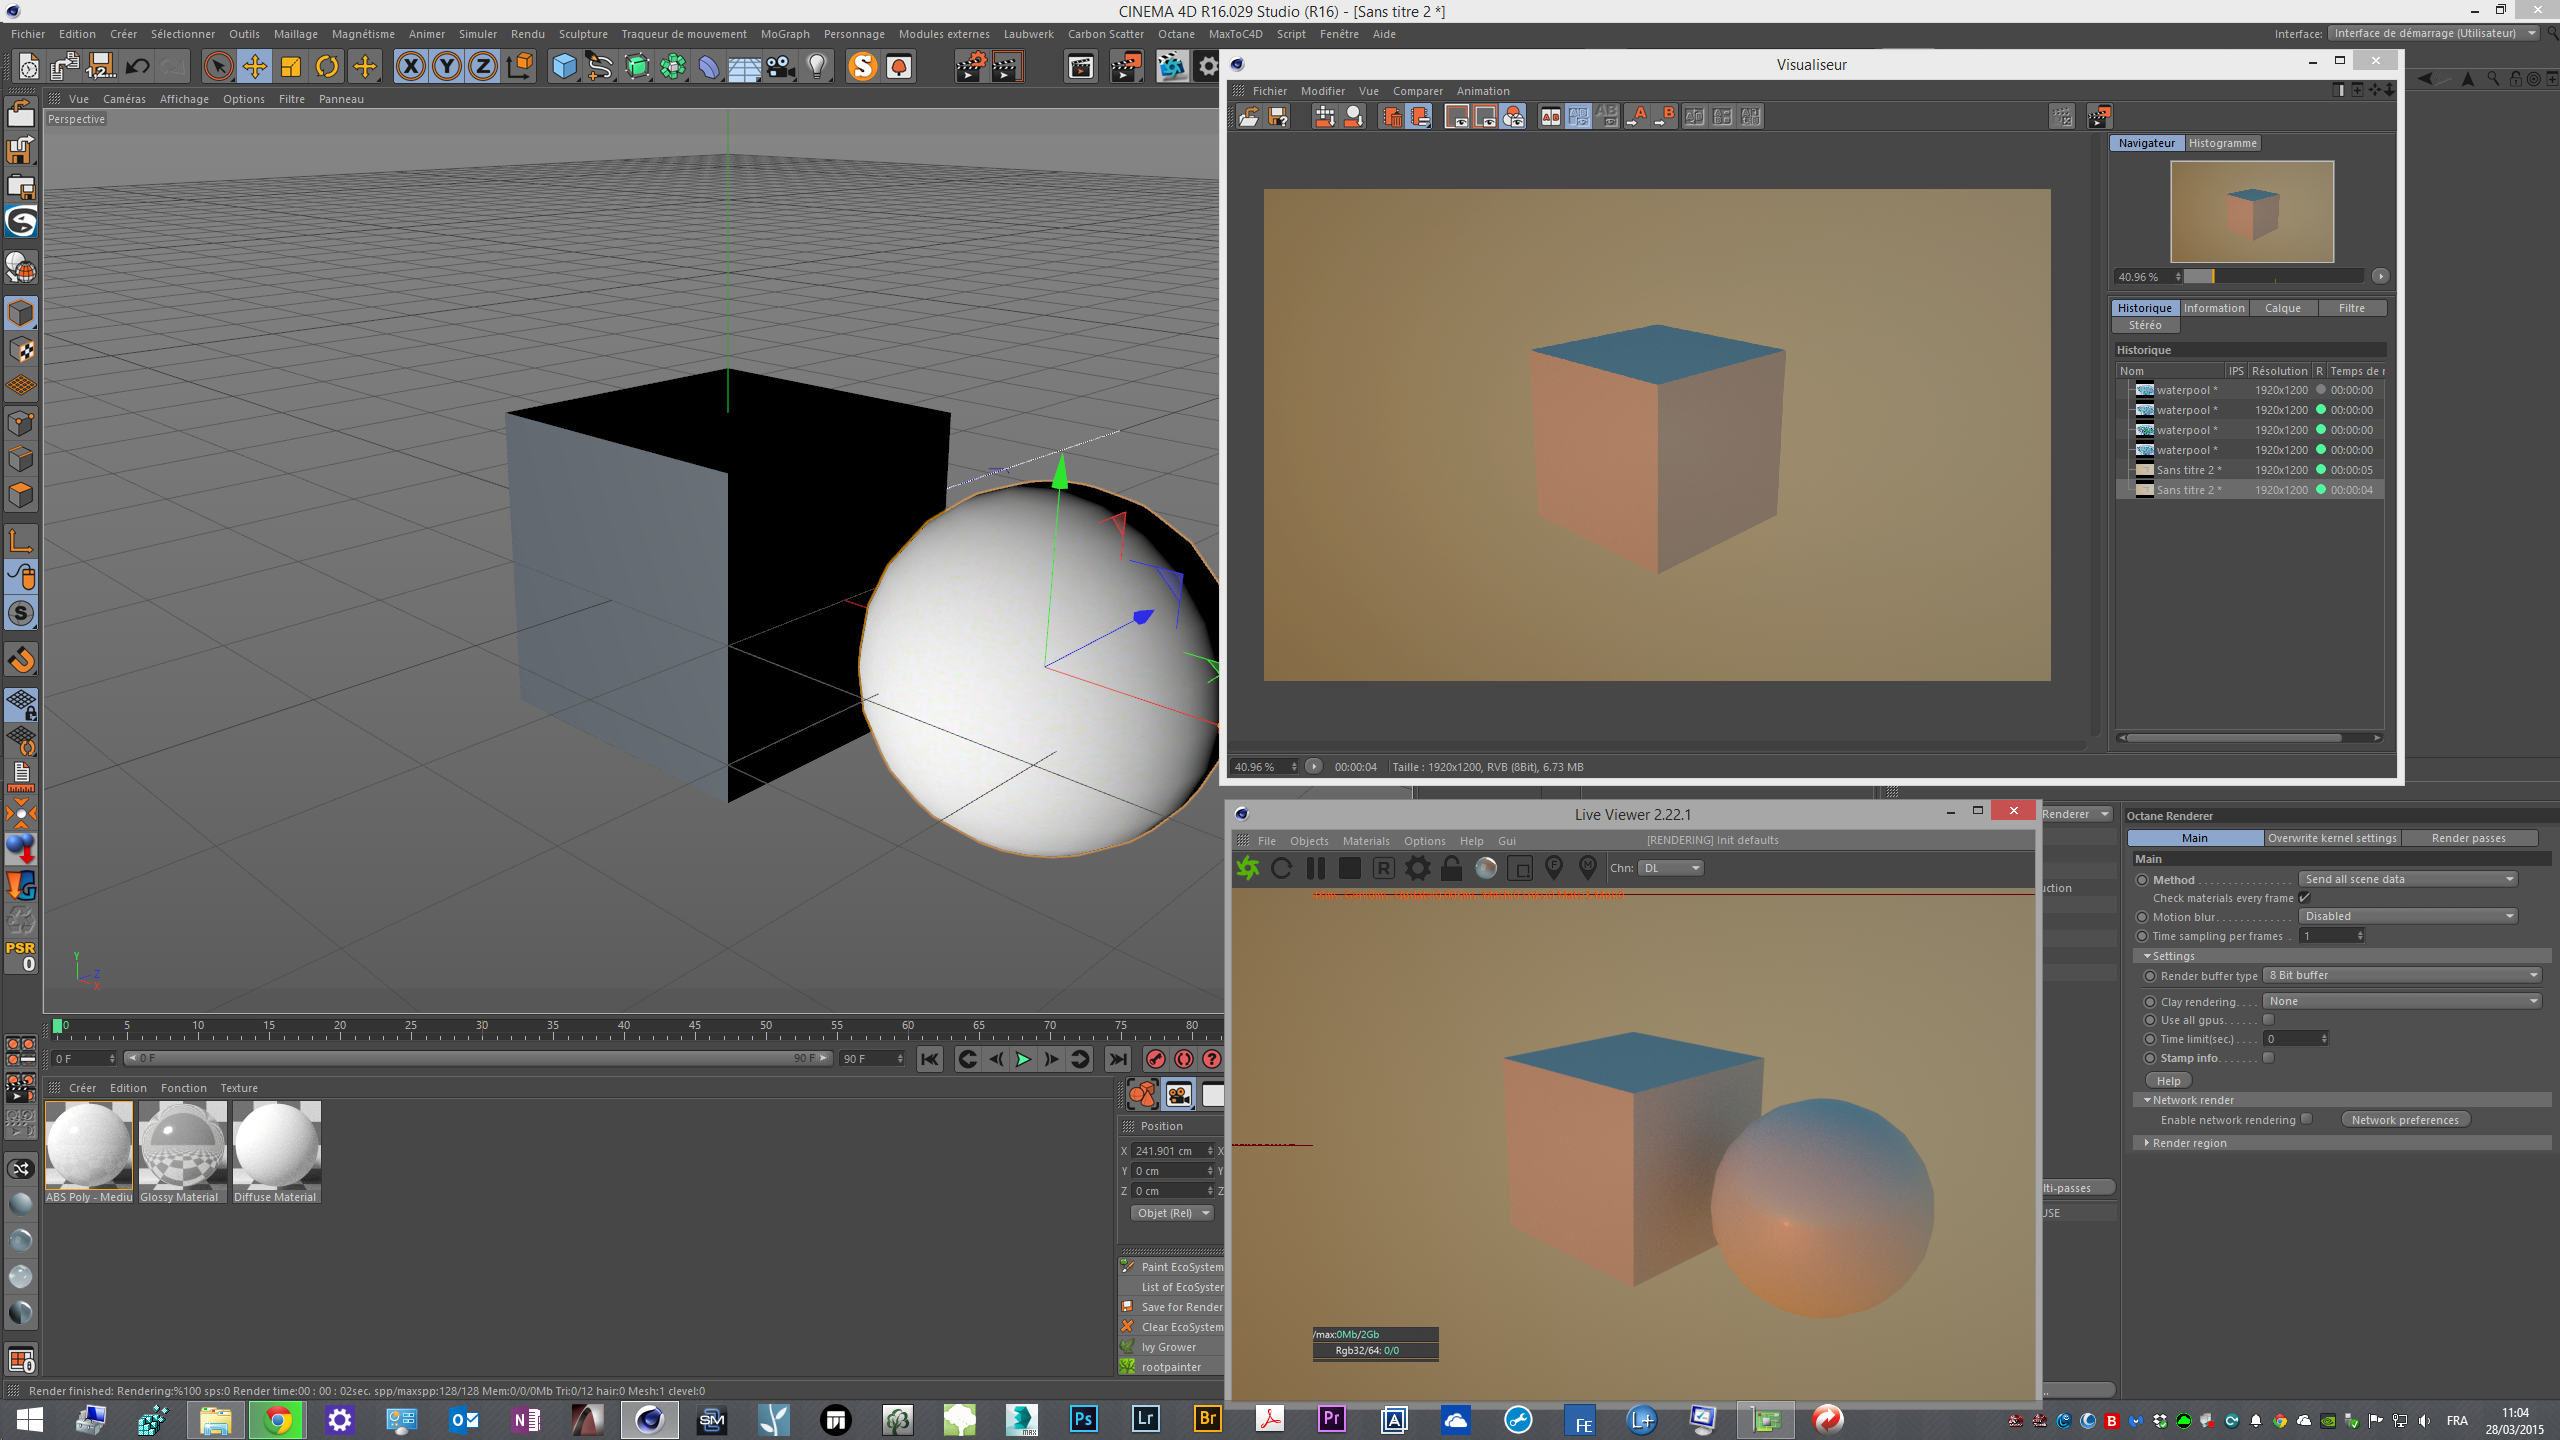Restart render with Octane logo icon
Screen dimensions: 2560x1440
point(1248,868)
